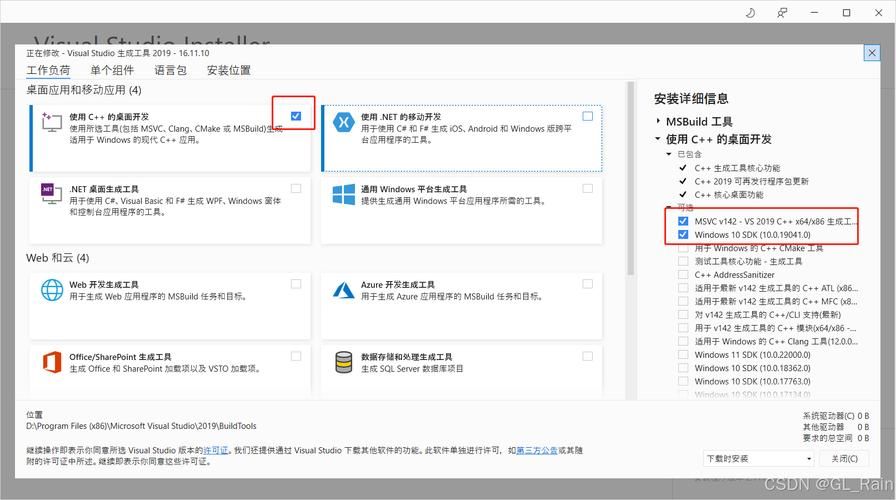Uncheck Windows 10 SDK (10.0.19041.0)
This screenshot has width=896, height=500.
tap(683, 234)
